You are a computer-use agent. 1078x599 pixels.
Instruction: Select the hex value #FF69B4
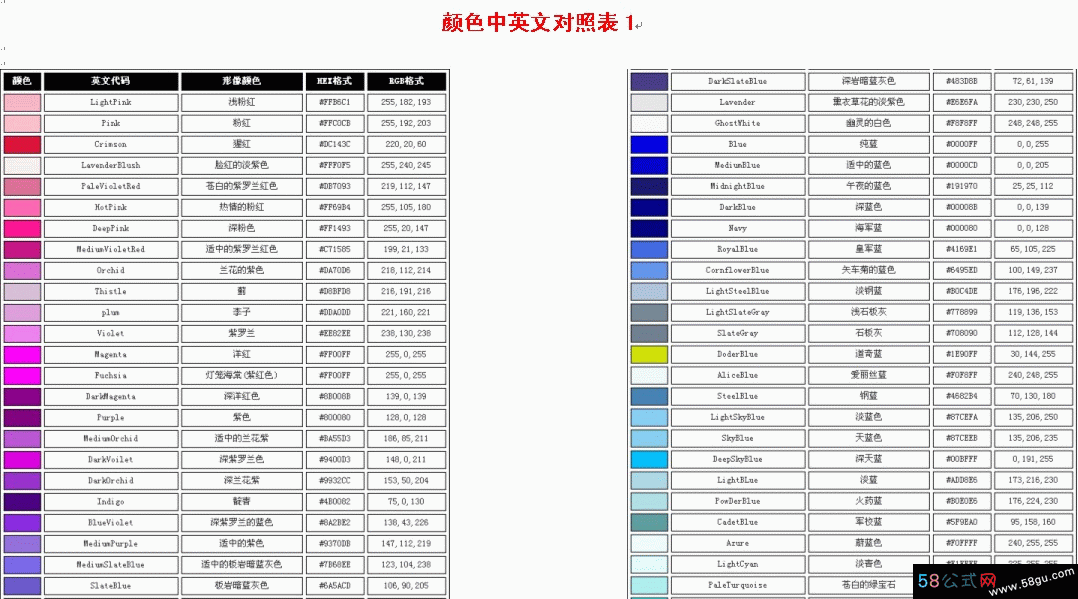(x=335, y=208)
